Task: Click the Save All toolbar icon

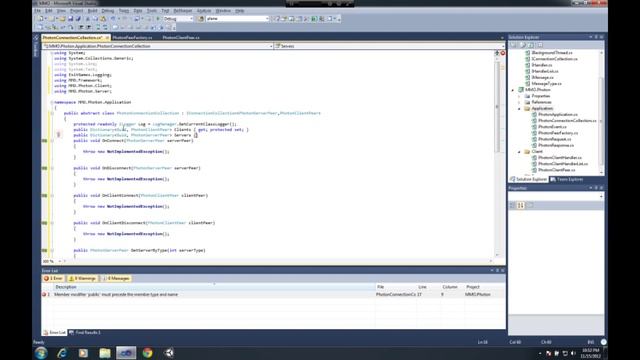Action: click(x=78, y=19)
